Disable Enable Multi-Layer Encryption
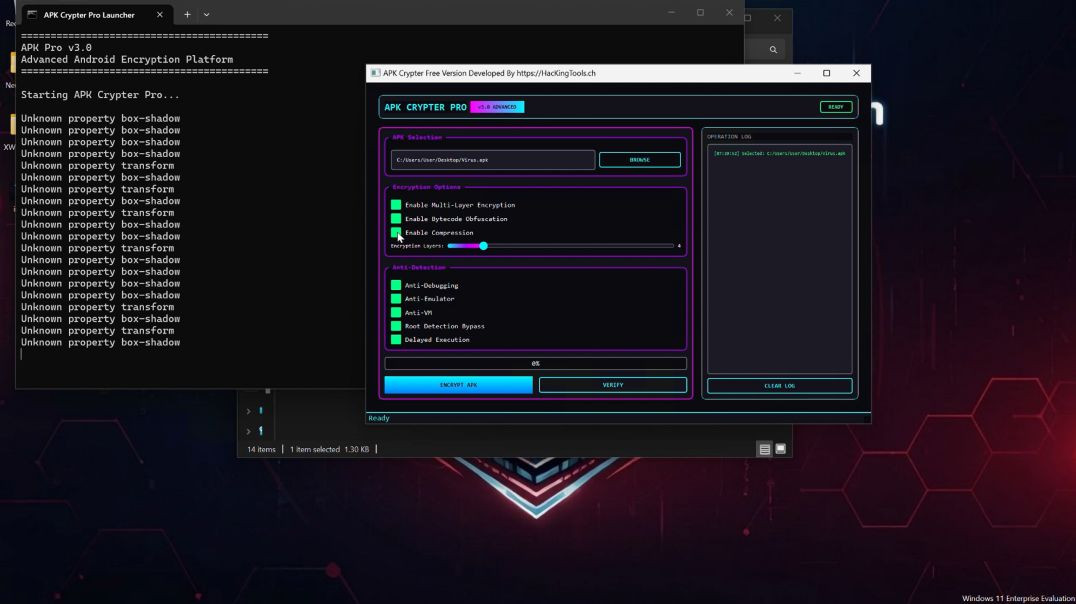The width and height of the screenshot is (1076, 604). 395,205
